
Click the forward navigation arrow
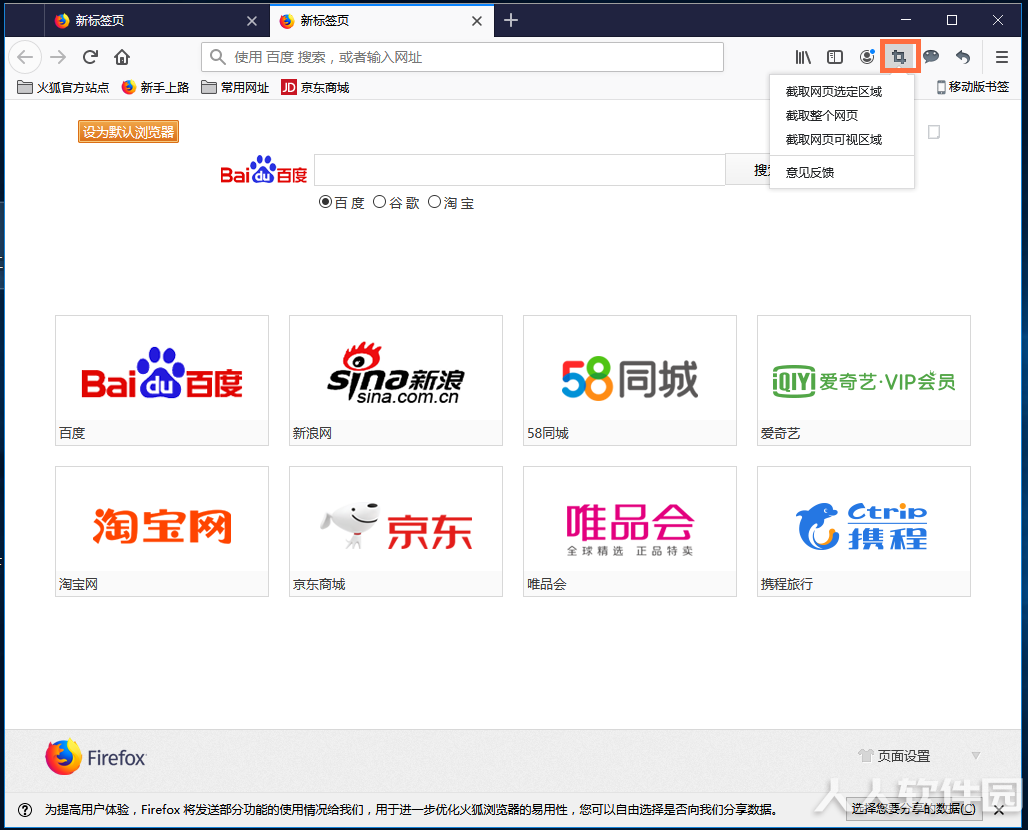[58, 57]
